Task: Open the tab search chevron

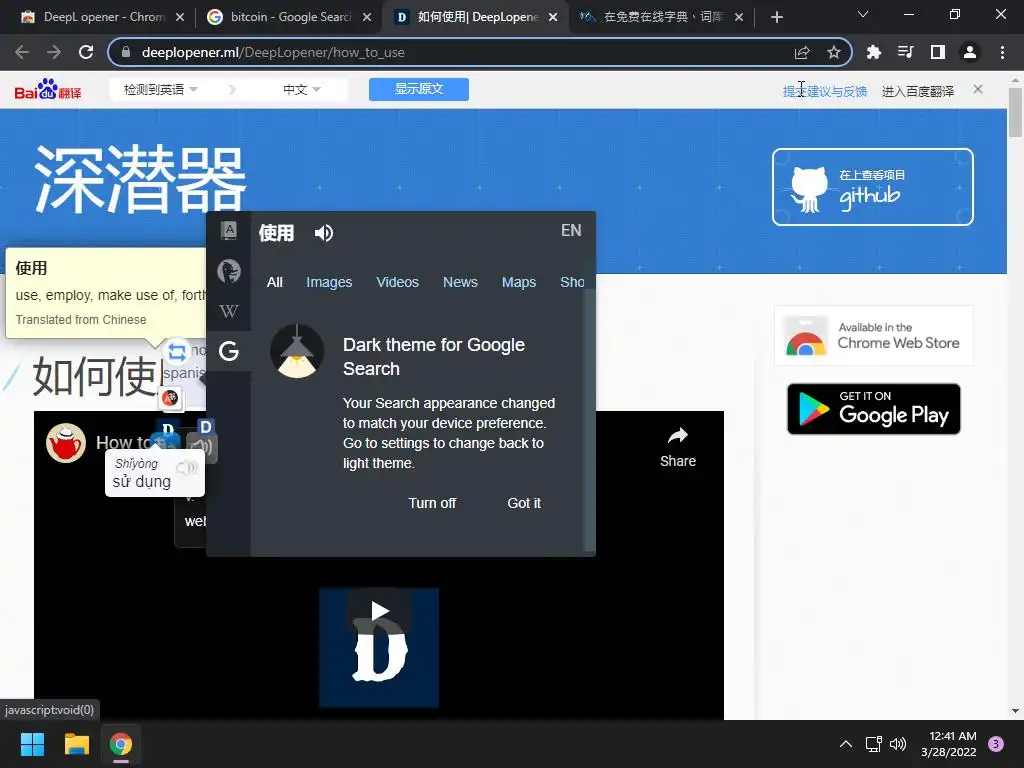Action: (863, 14)
